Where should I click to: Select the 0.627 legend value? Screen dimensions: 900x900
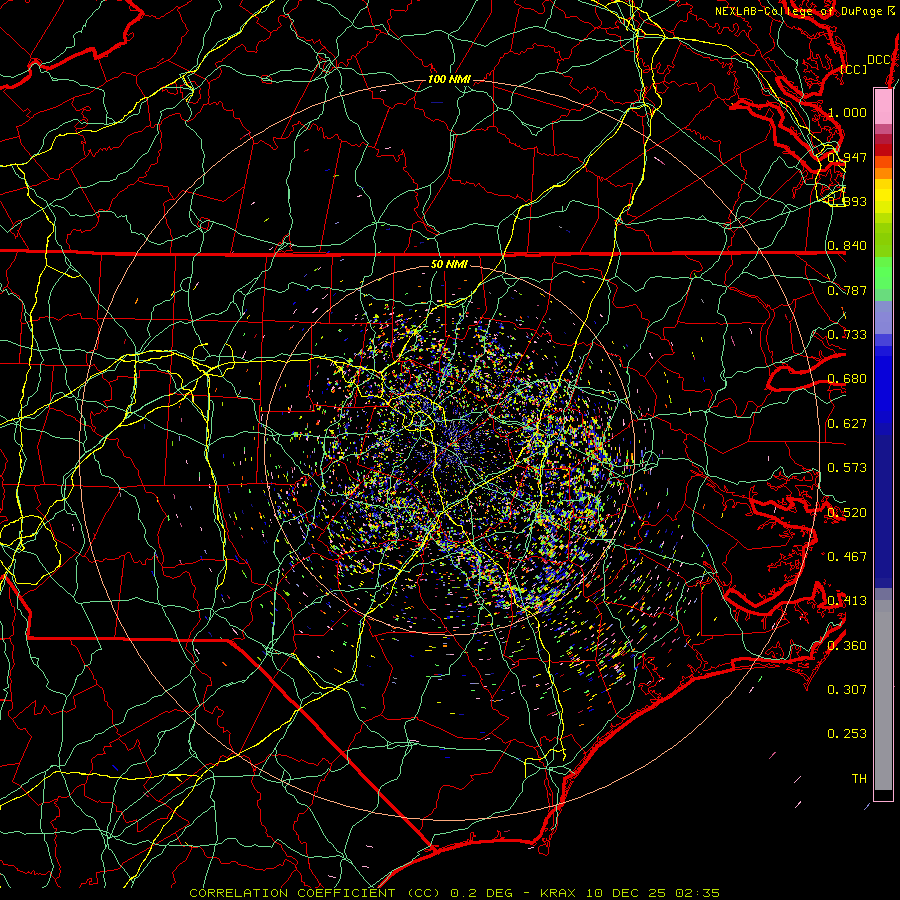[x=847, y=424]
